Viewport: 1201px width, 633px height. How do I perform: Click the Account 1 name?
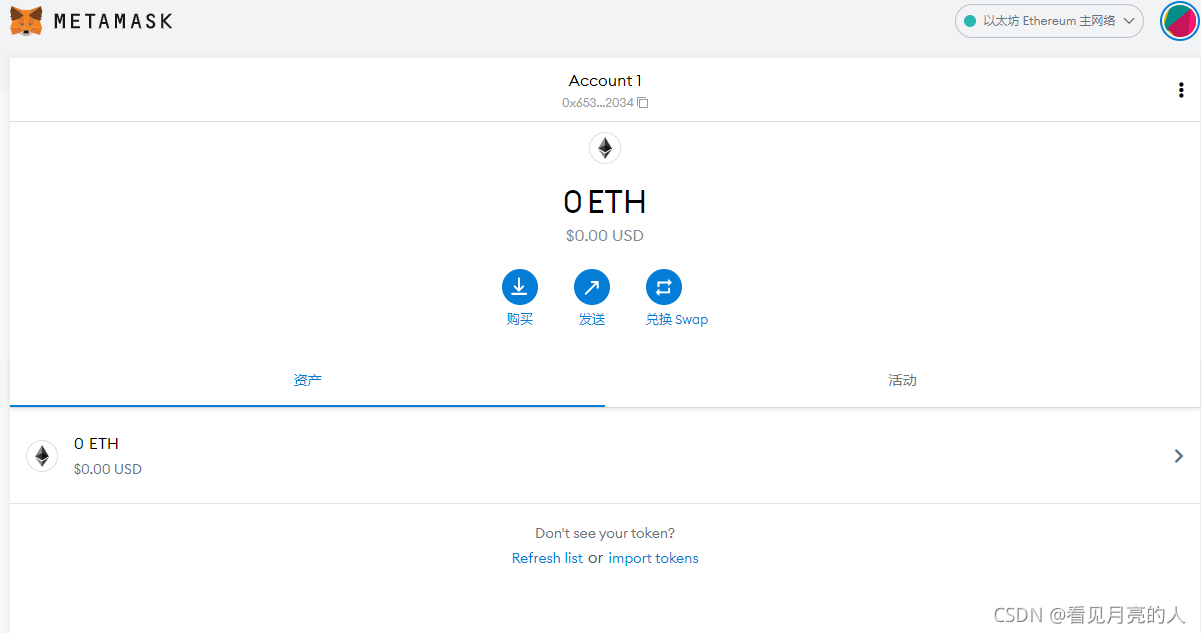605,81
